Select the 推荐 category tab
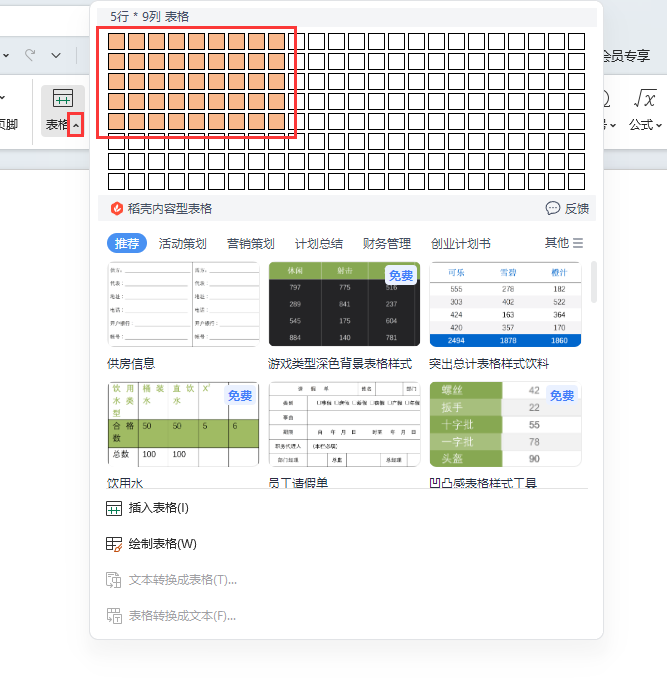667x697 pixels. (x=127, y=244)
